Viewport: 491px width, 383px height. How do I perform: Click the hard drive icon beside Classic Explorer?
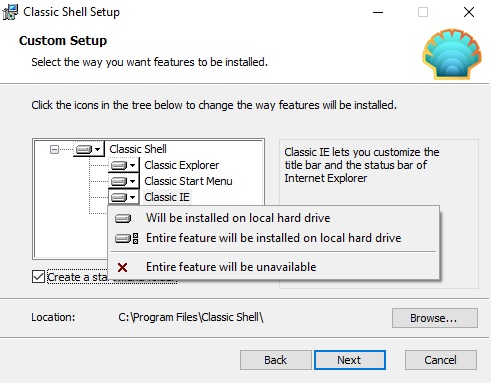119,165
